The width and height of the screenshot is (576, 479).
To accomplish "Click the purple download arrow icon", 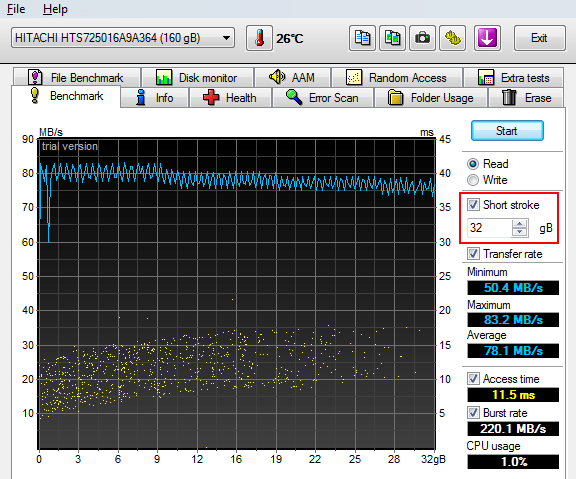I will 487,38.
